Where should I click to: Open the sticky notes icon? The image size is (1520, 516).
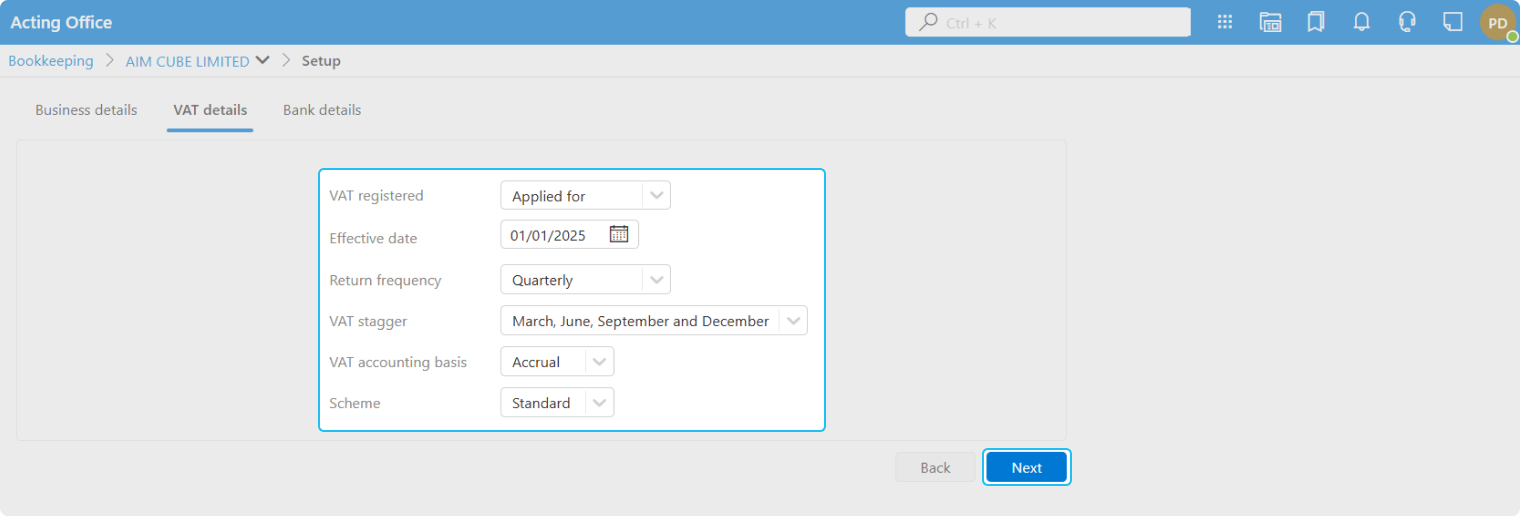[x=1453, y=22]
